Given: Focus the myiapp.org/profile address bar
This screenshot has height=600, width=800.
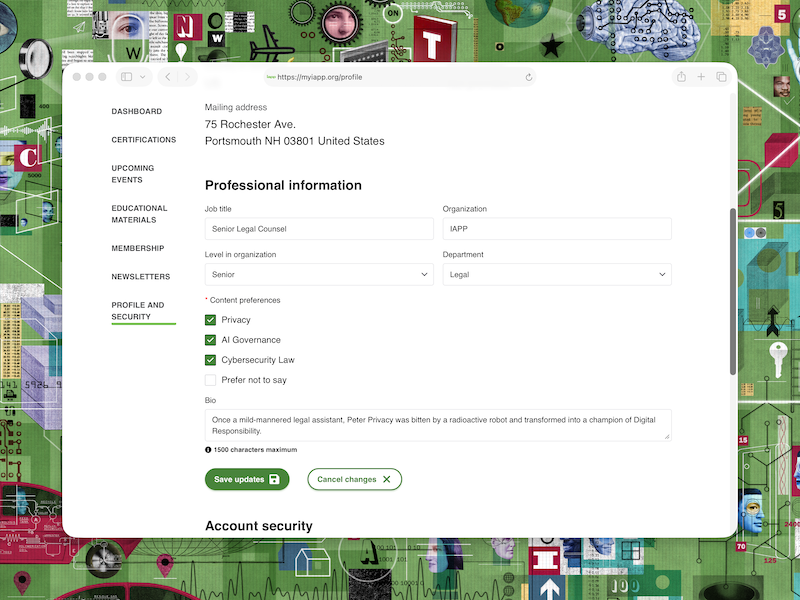Looking at the screenshot, I should coord(400,77).
